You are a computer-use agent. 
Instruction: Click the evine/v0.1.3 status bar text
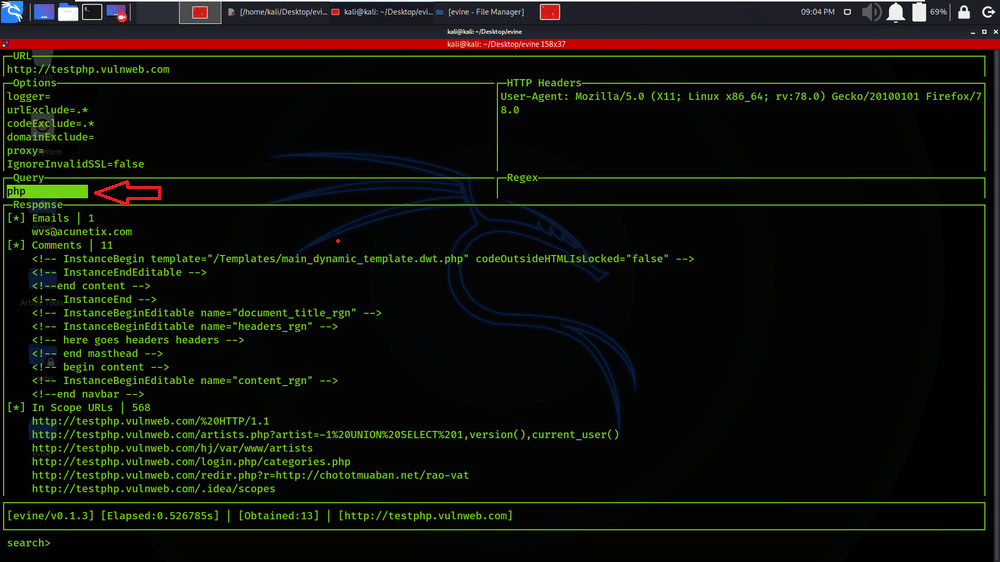50,516
